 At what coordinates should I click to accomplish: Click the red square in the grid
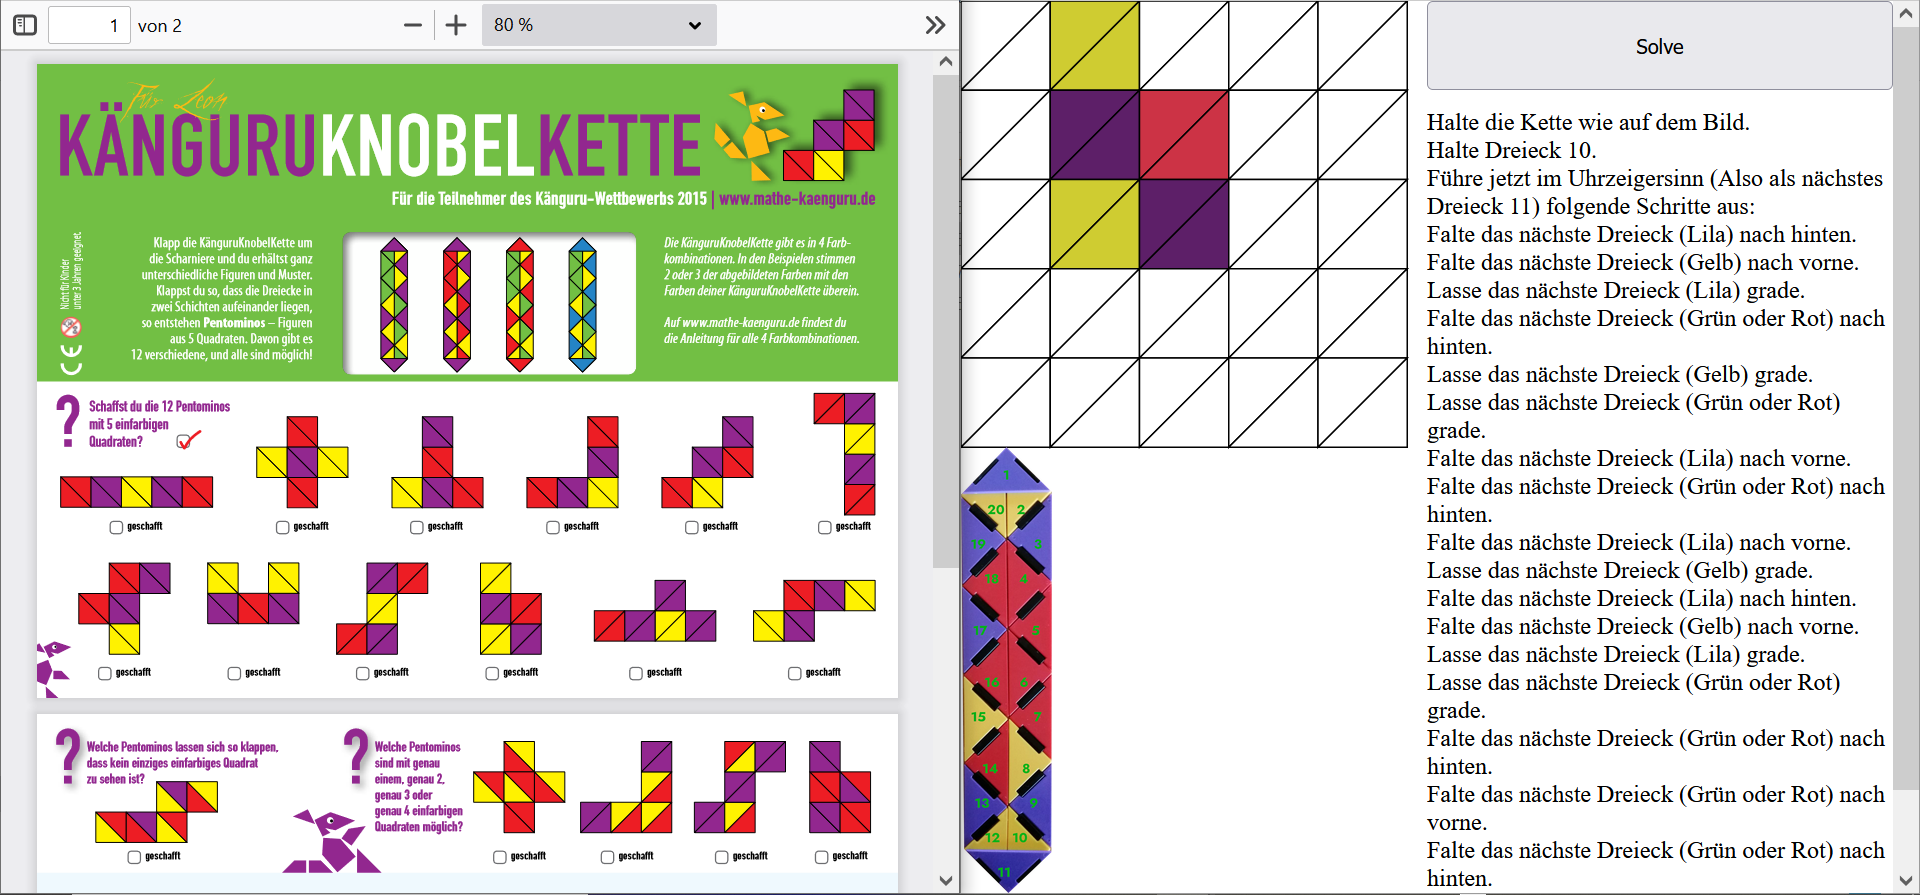(1183, 135)
